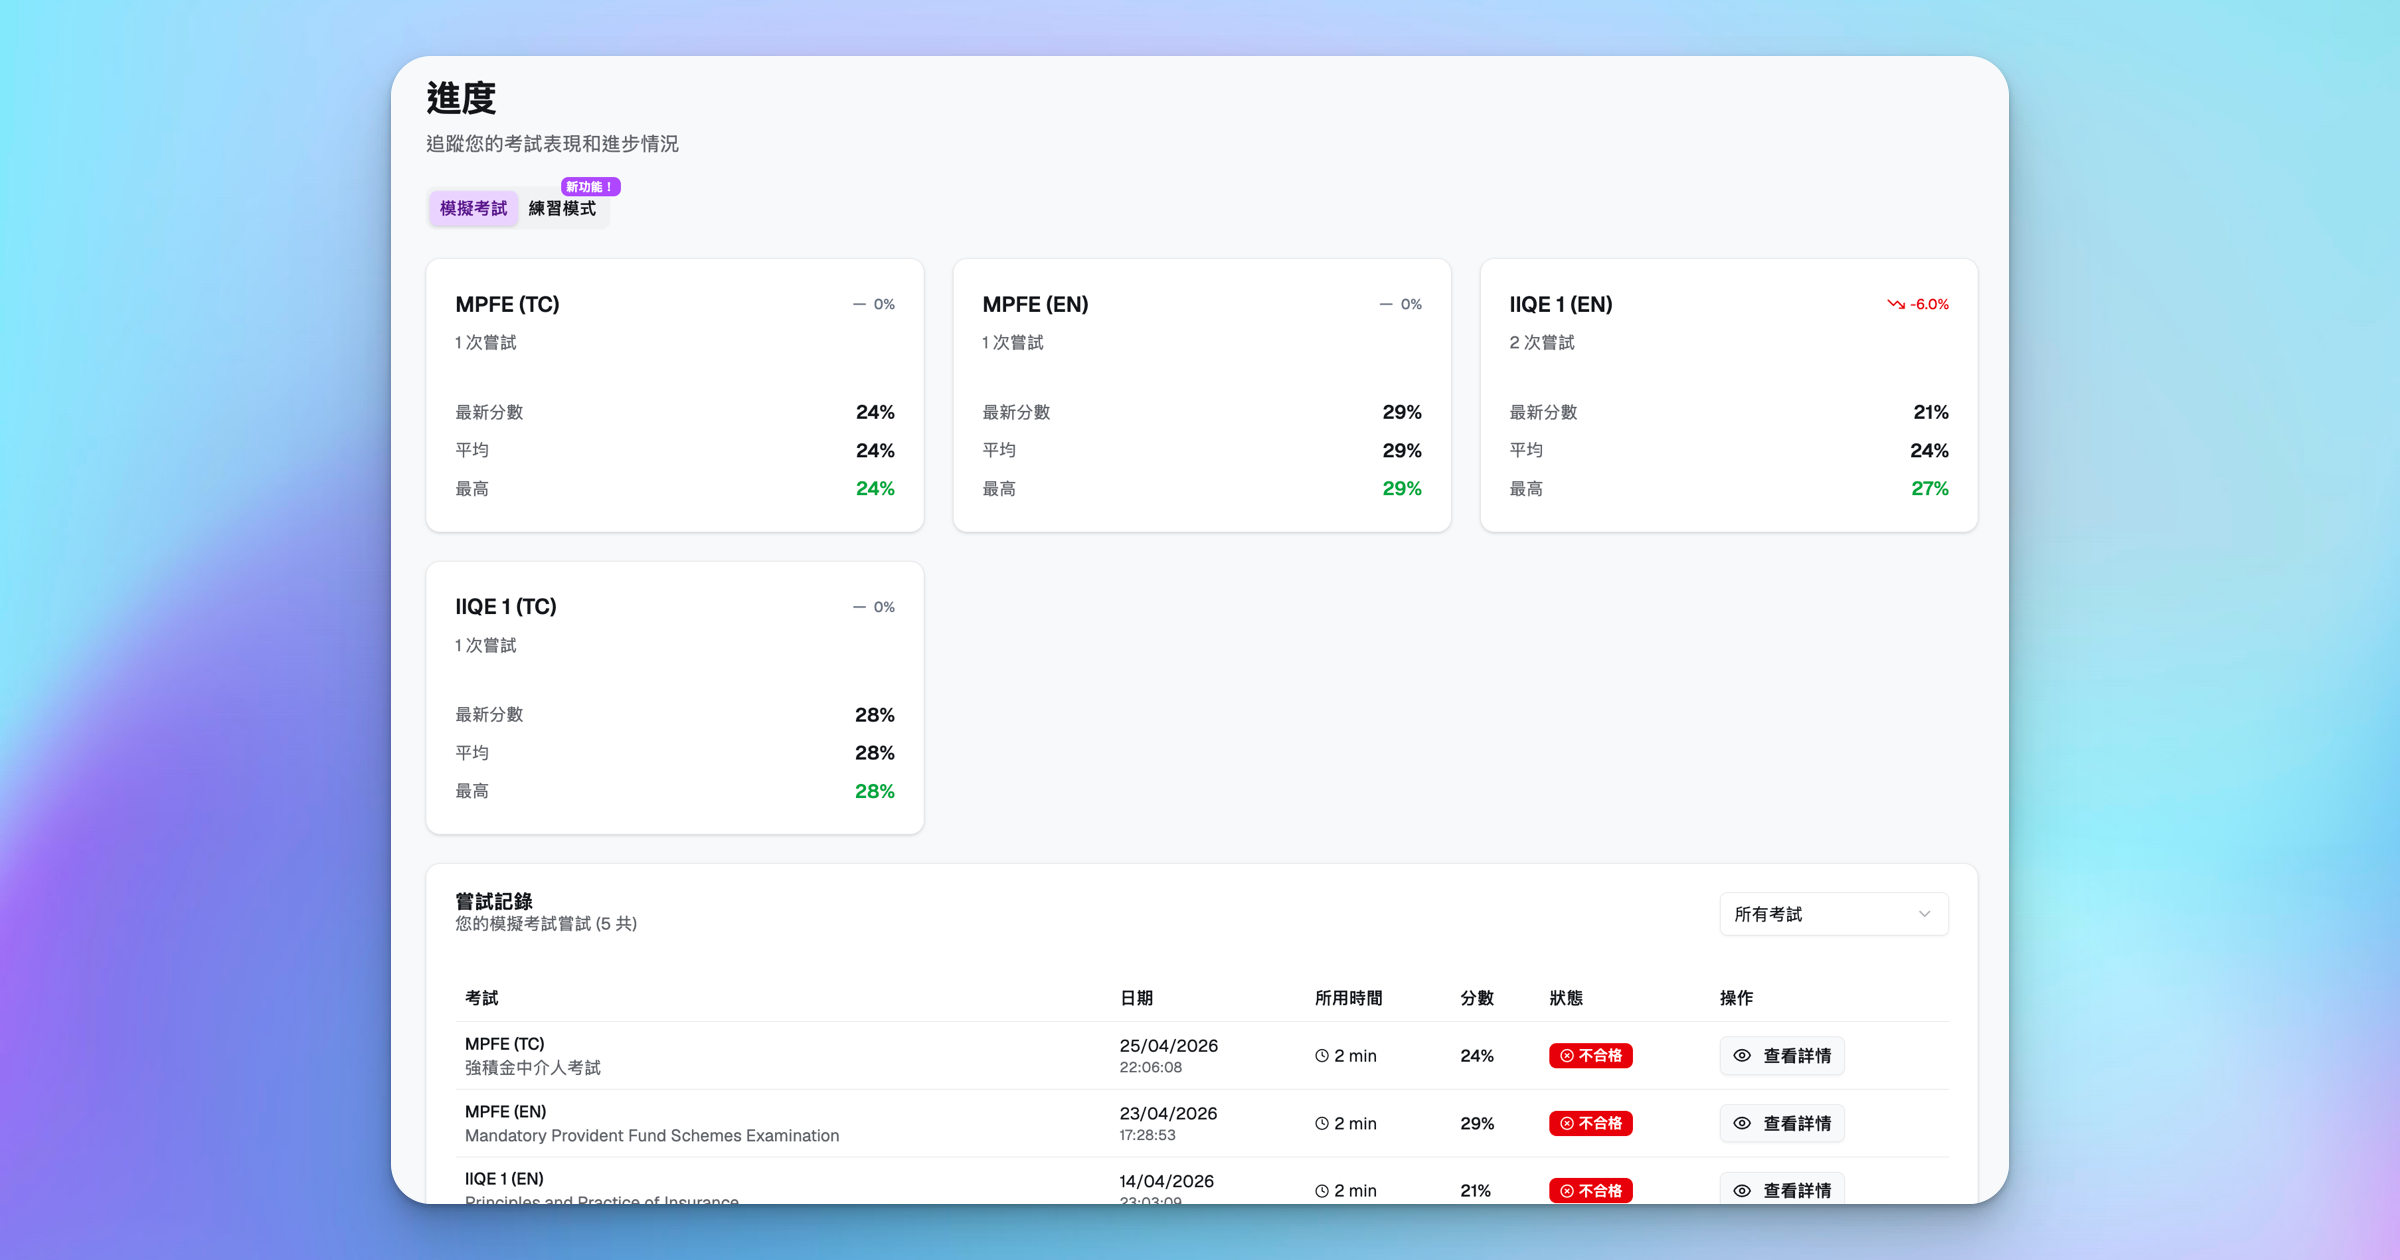Click the 操作 column header

click(1737, 998)
